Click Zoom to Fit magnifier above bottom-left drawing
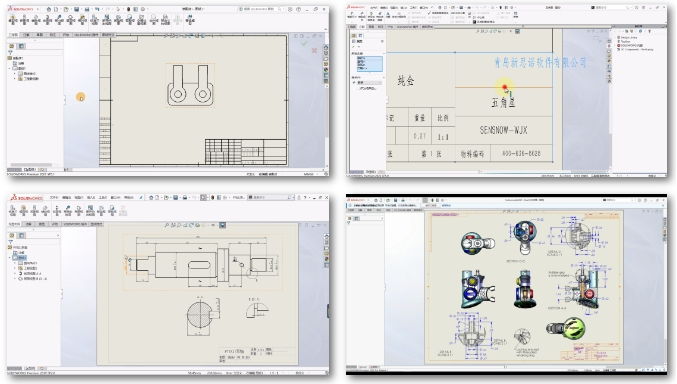Viewport: 677px width, 384px height. (167, 225)
